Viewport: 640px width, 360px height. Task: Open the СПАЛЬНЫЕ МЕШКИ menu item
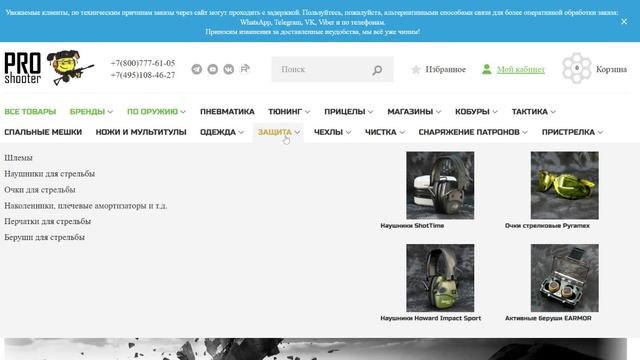[x=43, y=132]
